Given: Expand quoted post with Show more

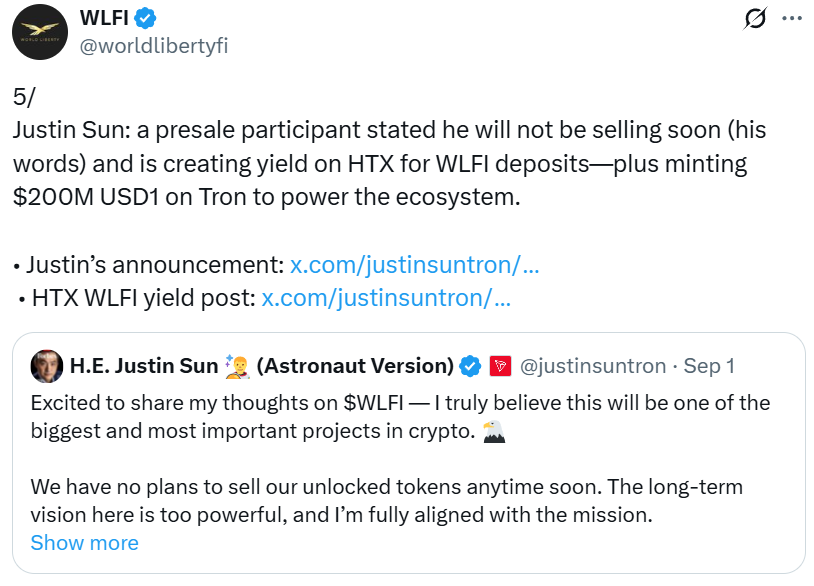Looking at the screenshot, I should click(x=84, y=543).
